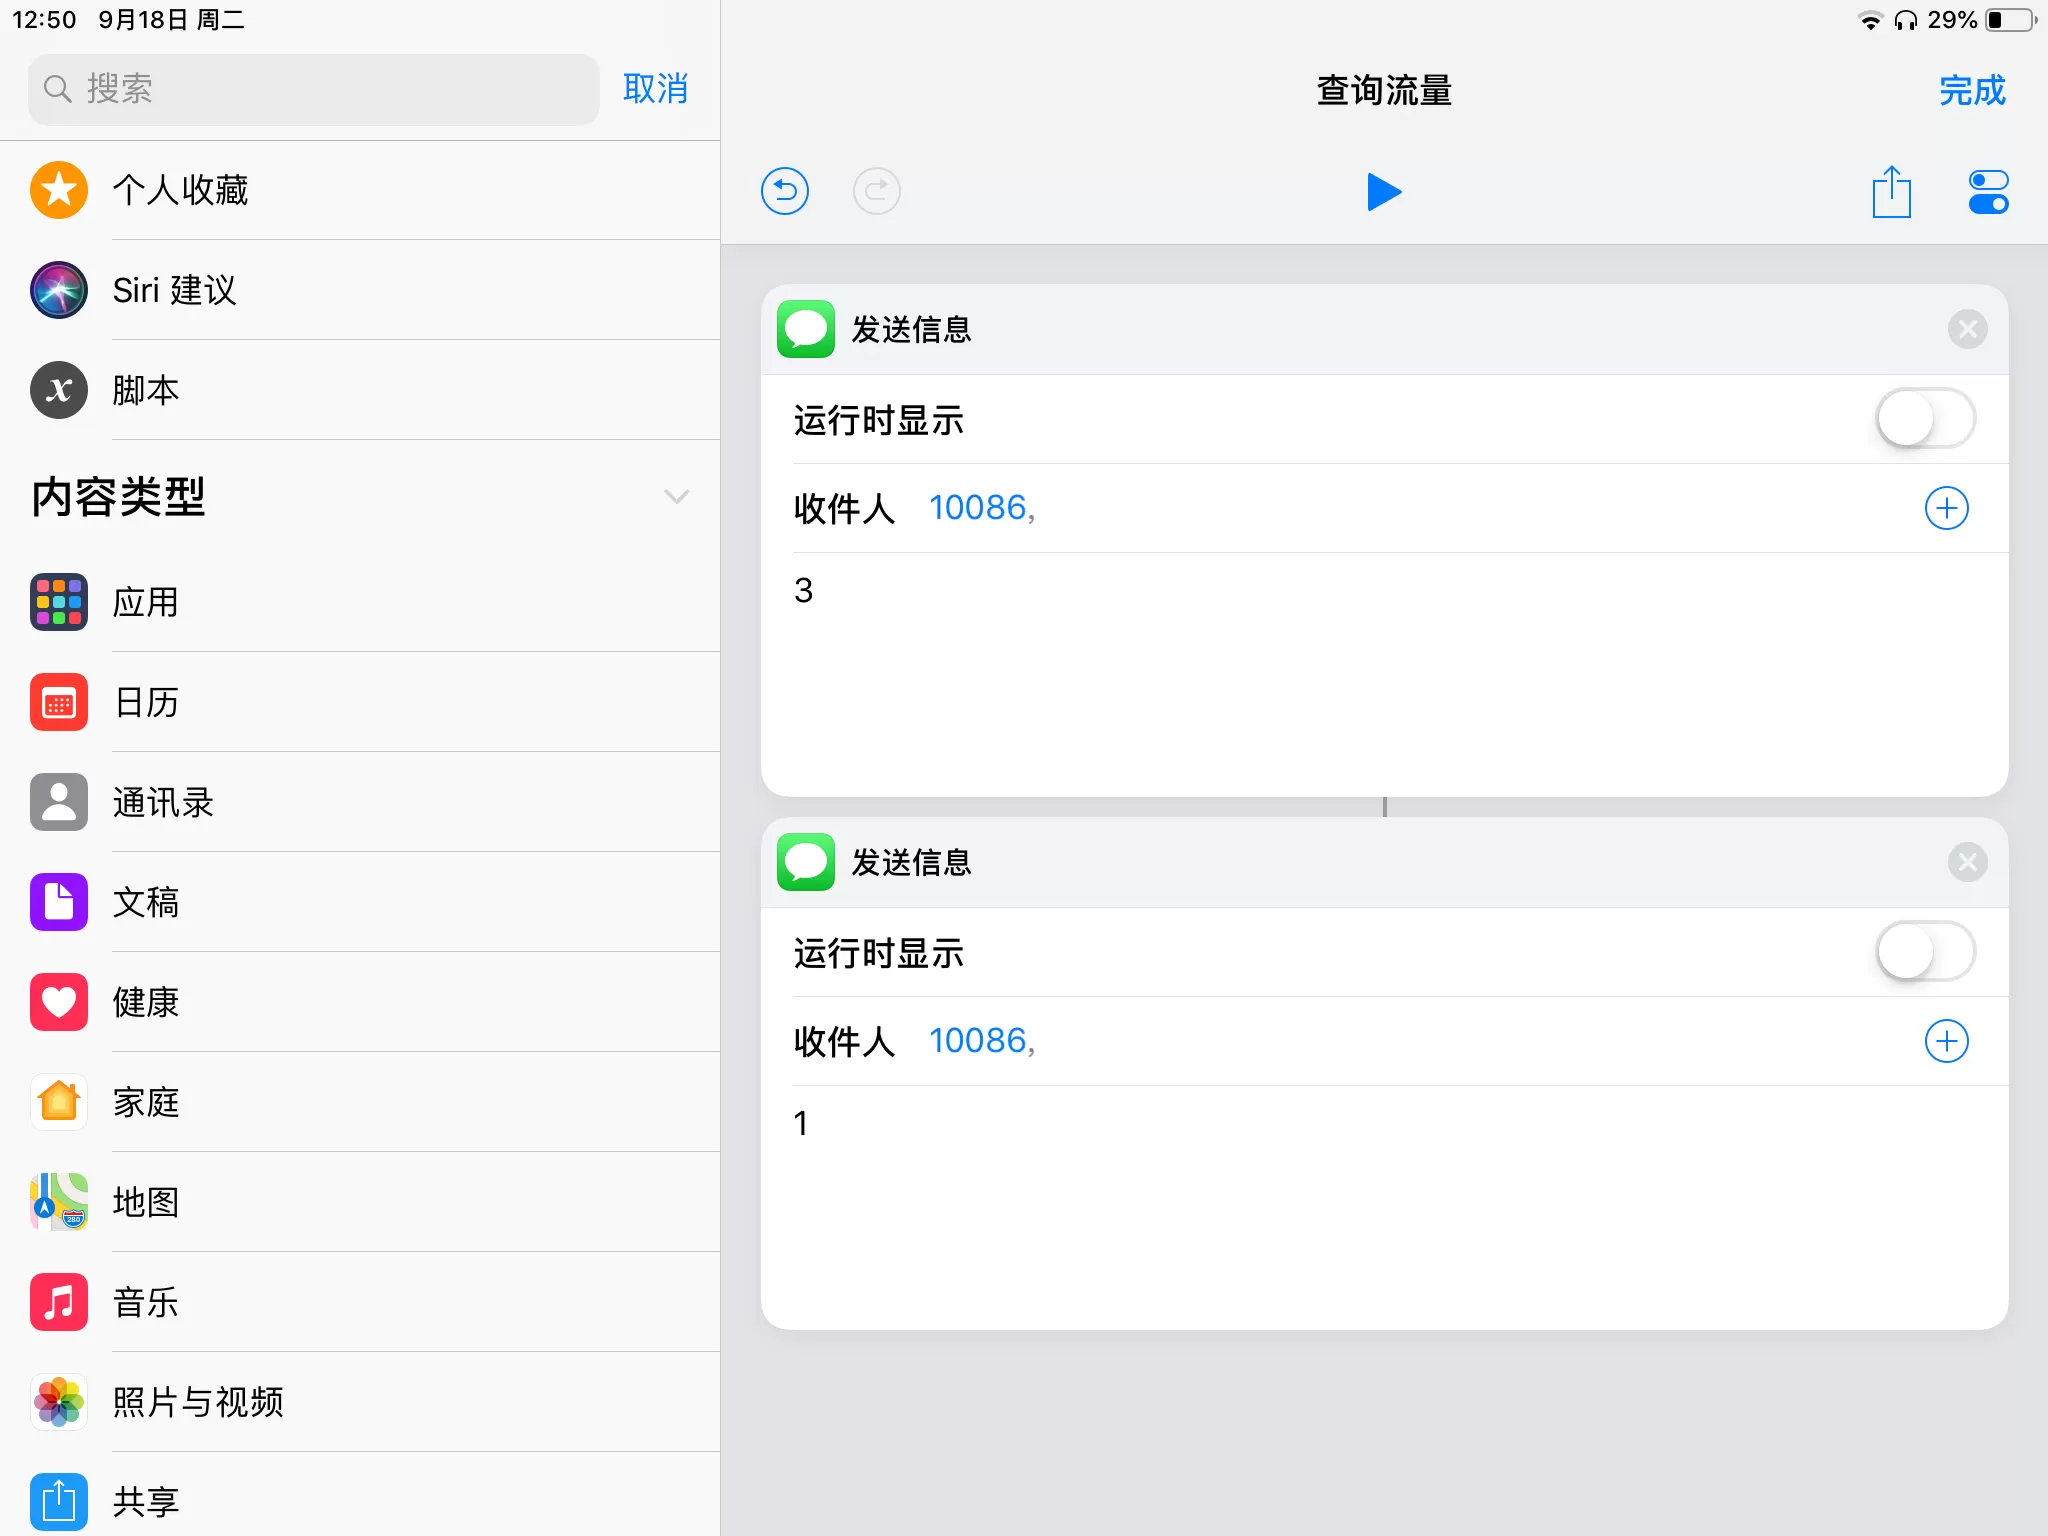Add recipient in second message action
This screenshot has height=1536, width=2048.
[x=1946, y=1041]
